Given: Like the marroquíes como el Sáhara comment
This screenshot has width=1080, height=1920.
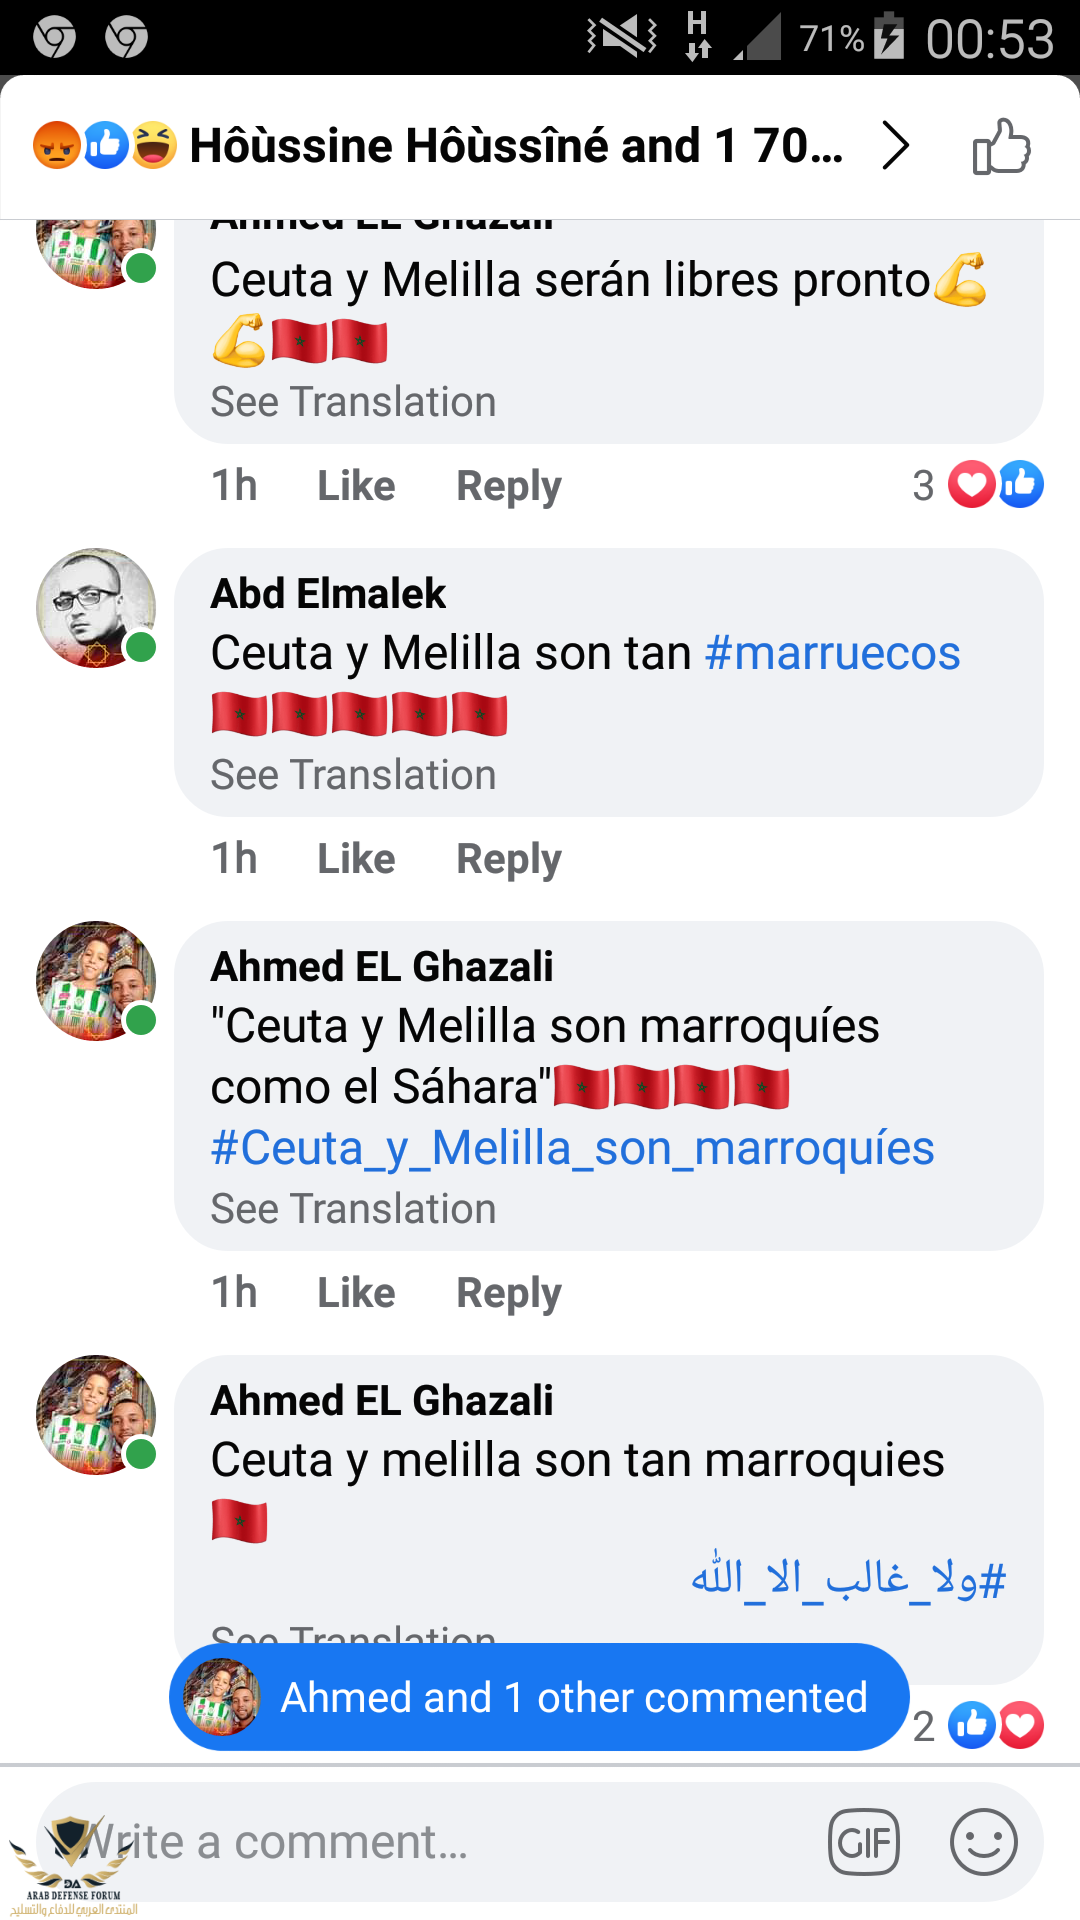Looking at the screenshot, I should [x=356, y=1293].
